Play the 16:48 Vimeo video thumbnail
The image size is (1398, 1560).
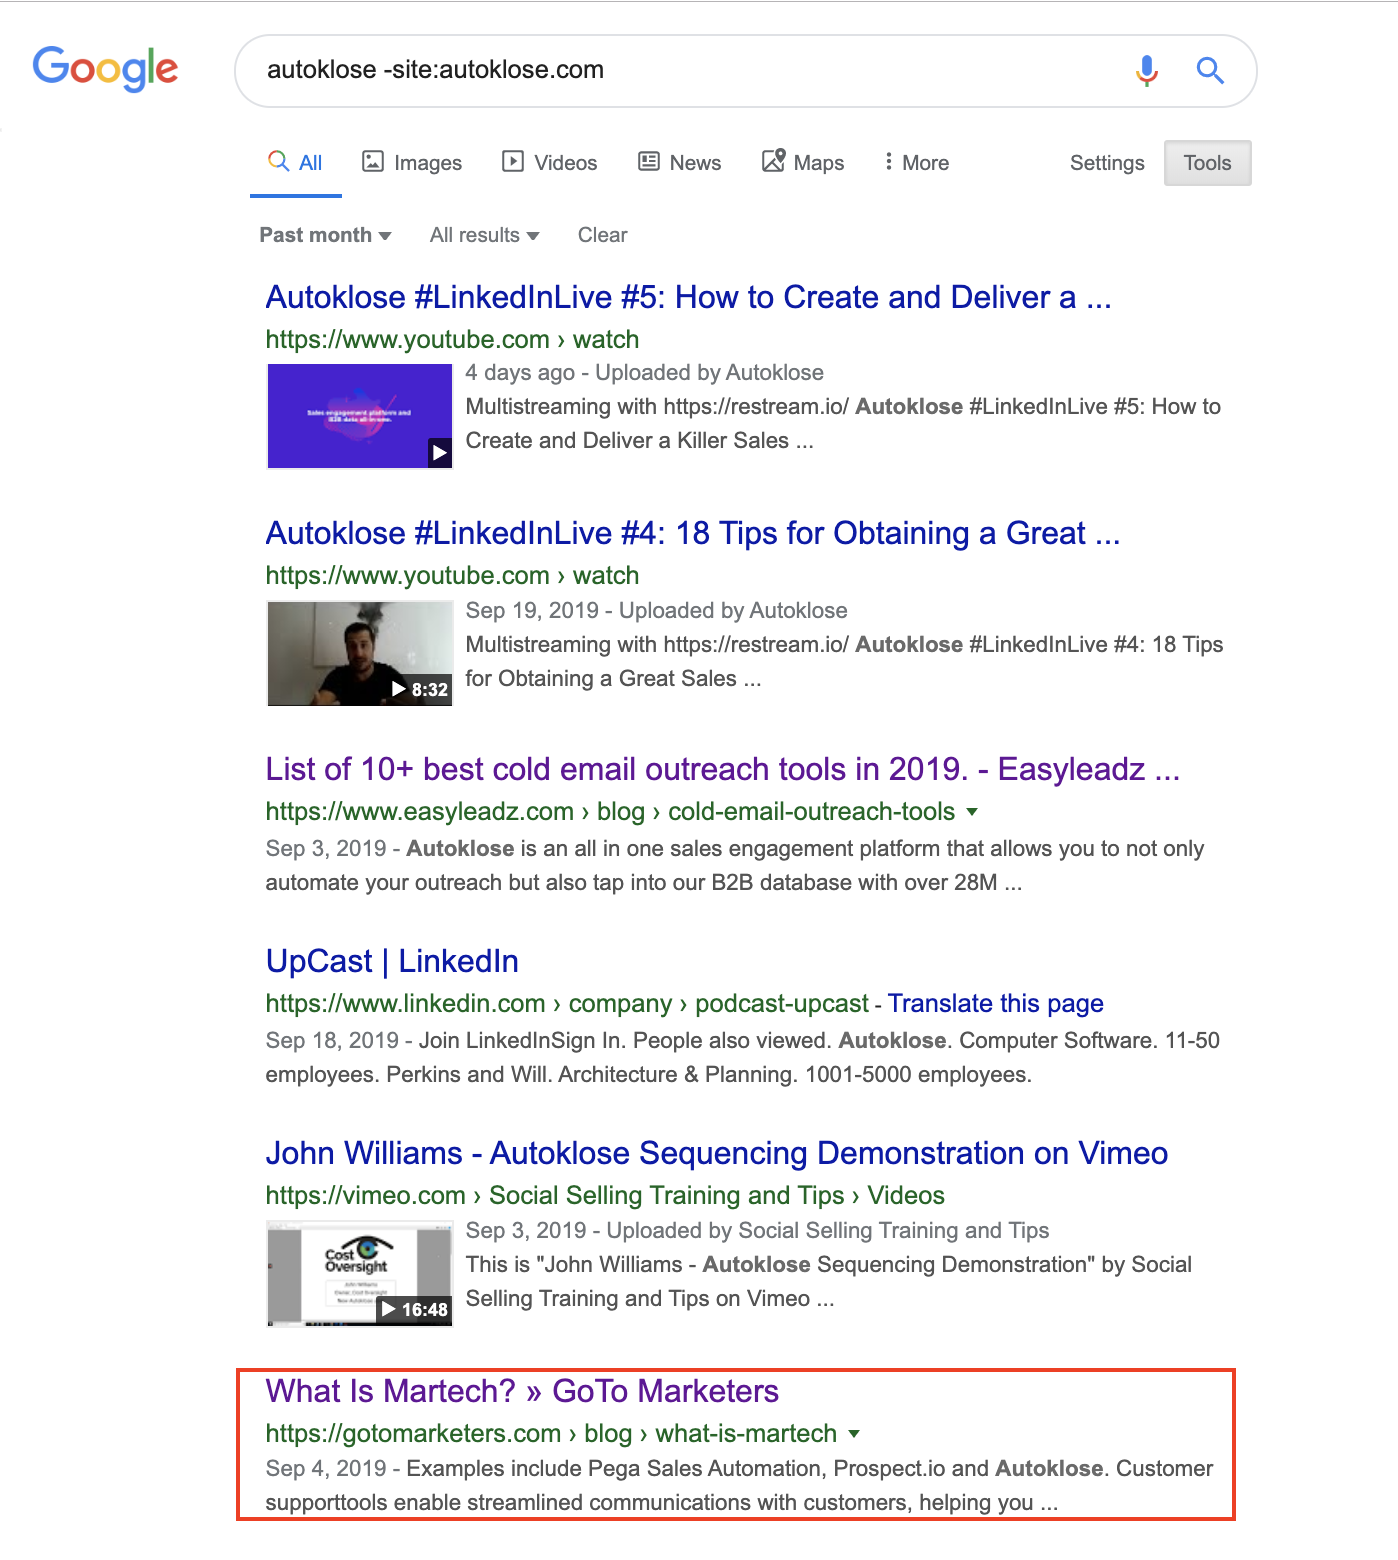[x=360, y=1273]
